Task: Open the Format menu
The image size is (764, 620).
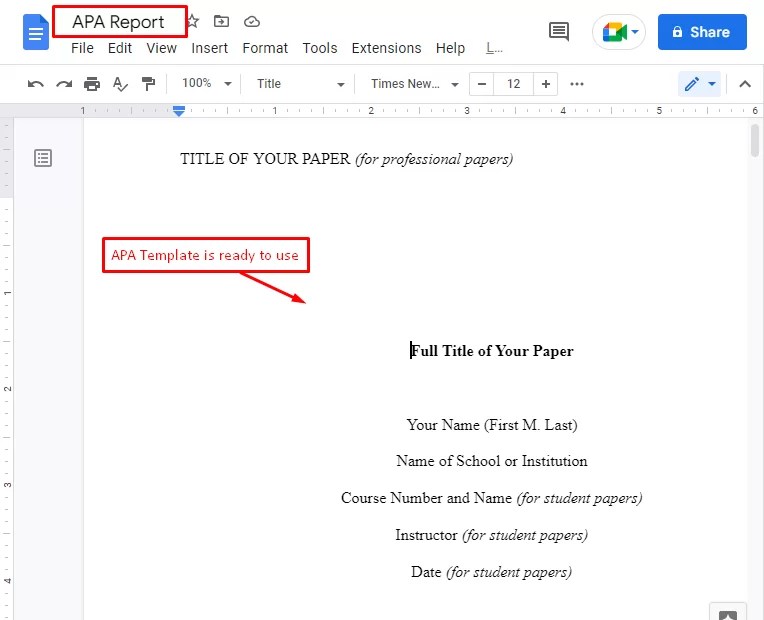Action: 265,48
